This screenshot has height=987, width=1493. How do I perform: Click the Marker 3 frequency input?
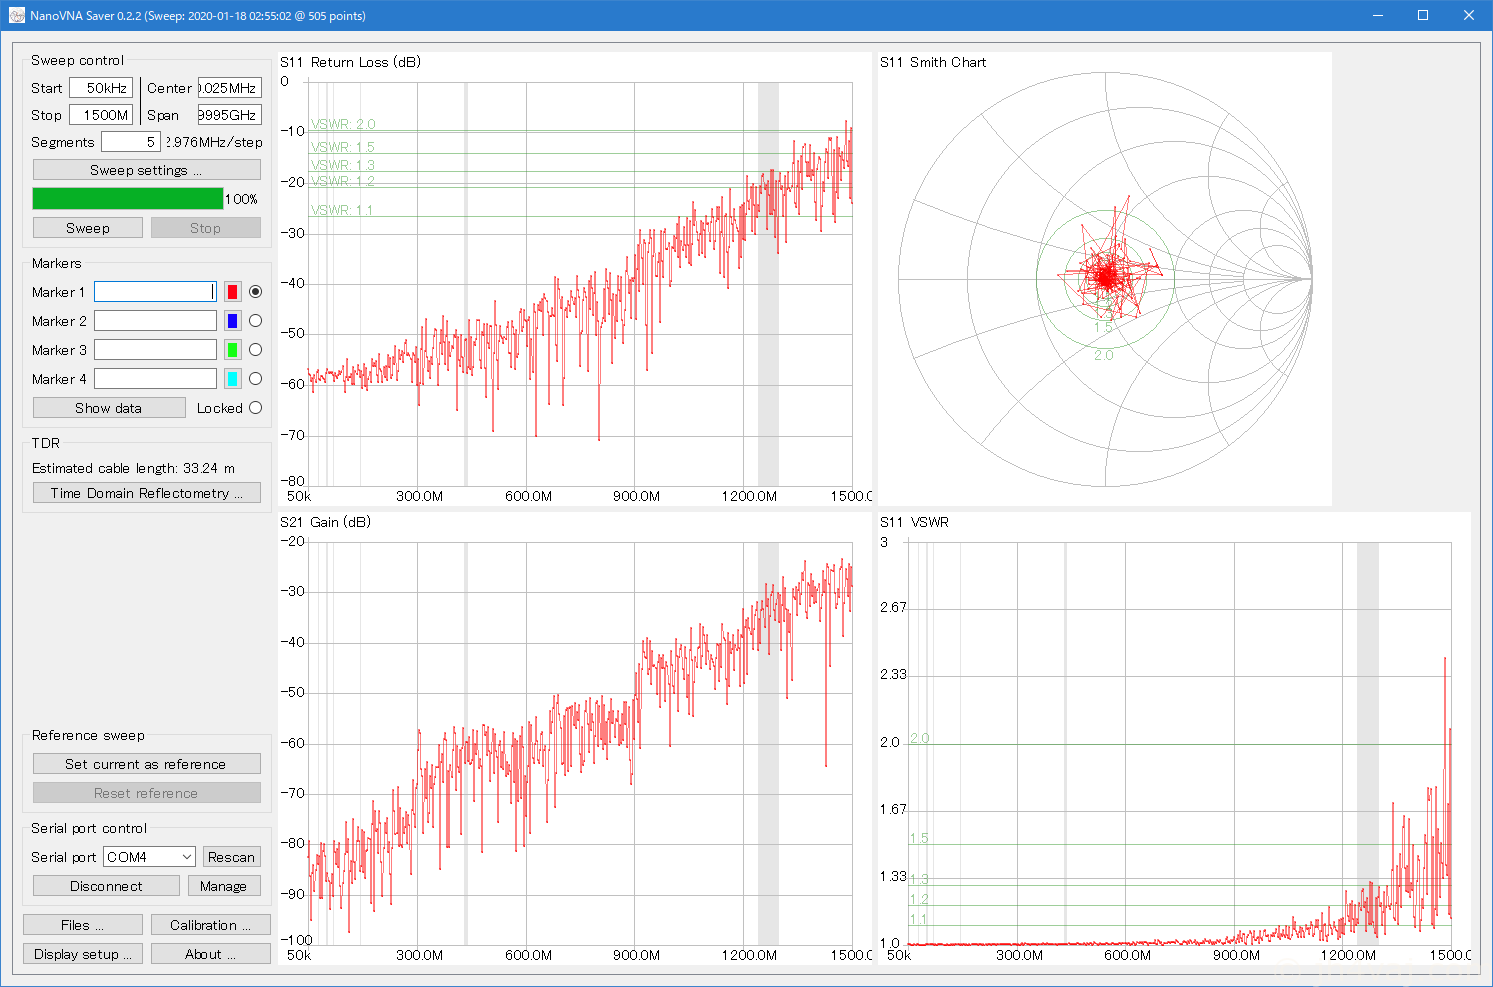pyautogui.click(x=155, y=350)
